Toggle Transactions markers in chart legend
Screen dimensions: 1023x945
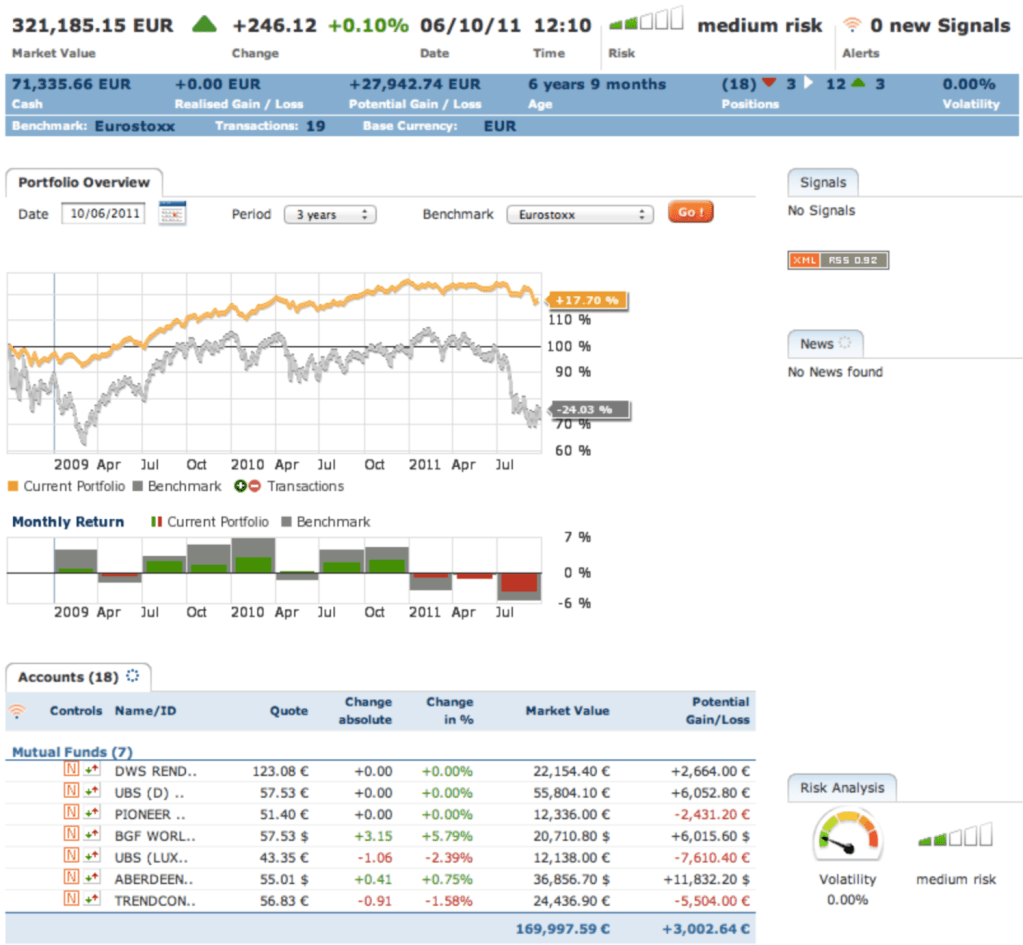coord(290,486)
